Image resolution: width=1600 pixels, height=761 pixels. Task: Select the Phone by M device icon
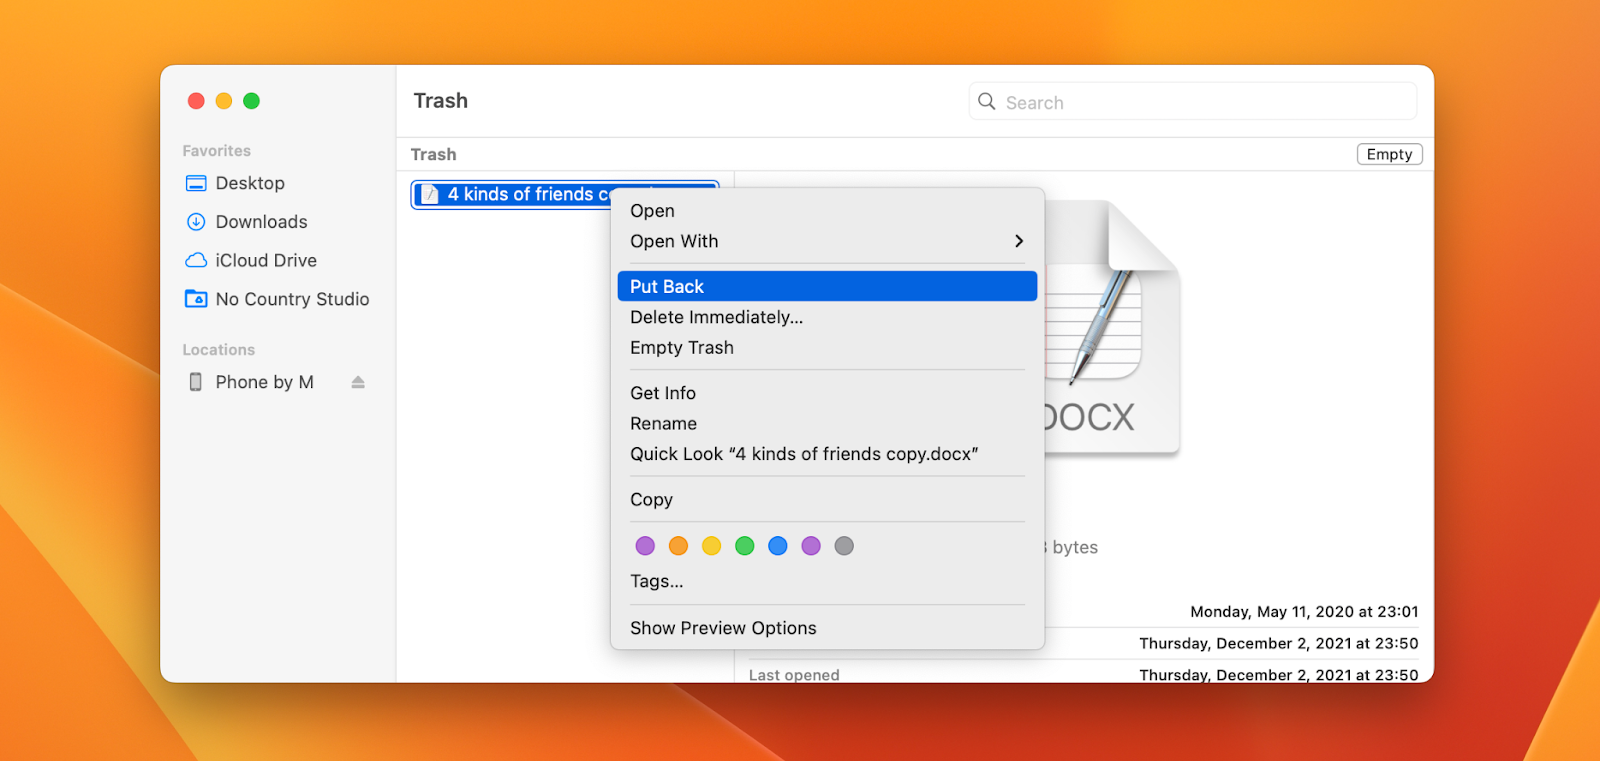point(196,382)
